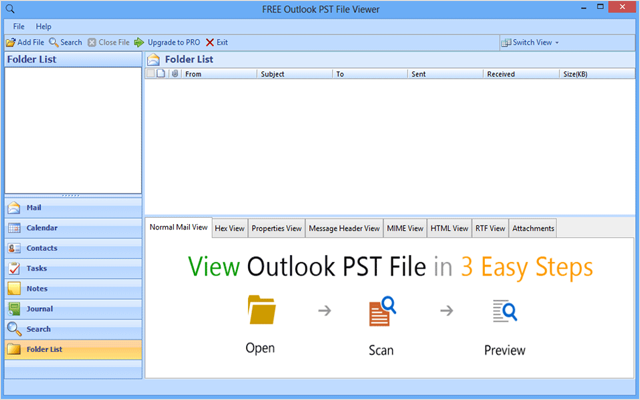Select the Message Header View tab

(344, 228)
